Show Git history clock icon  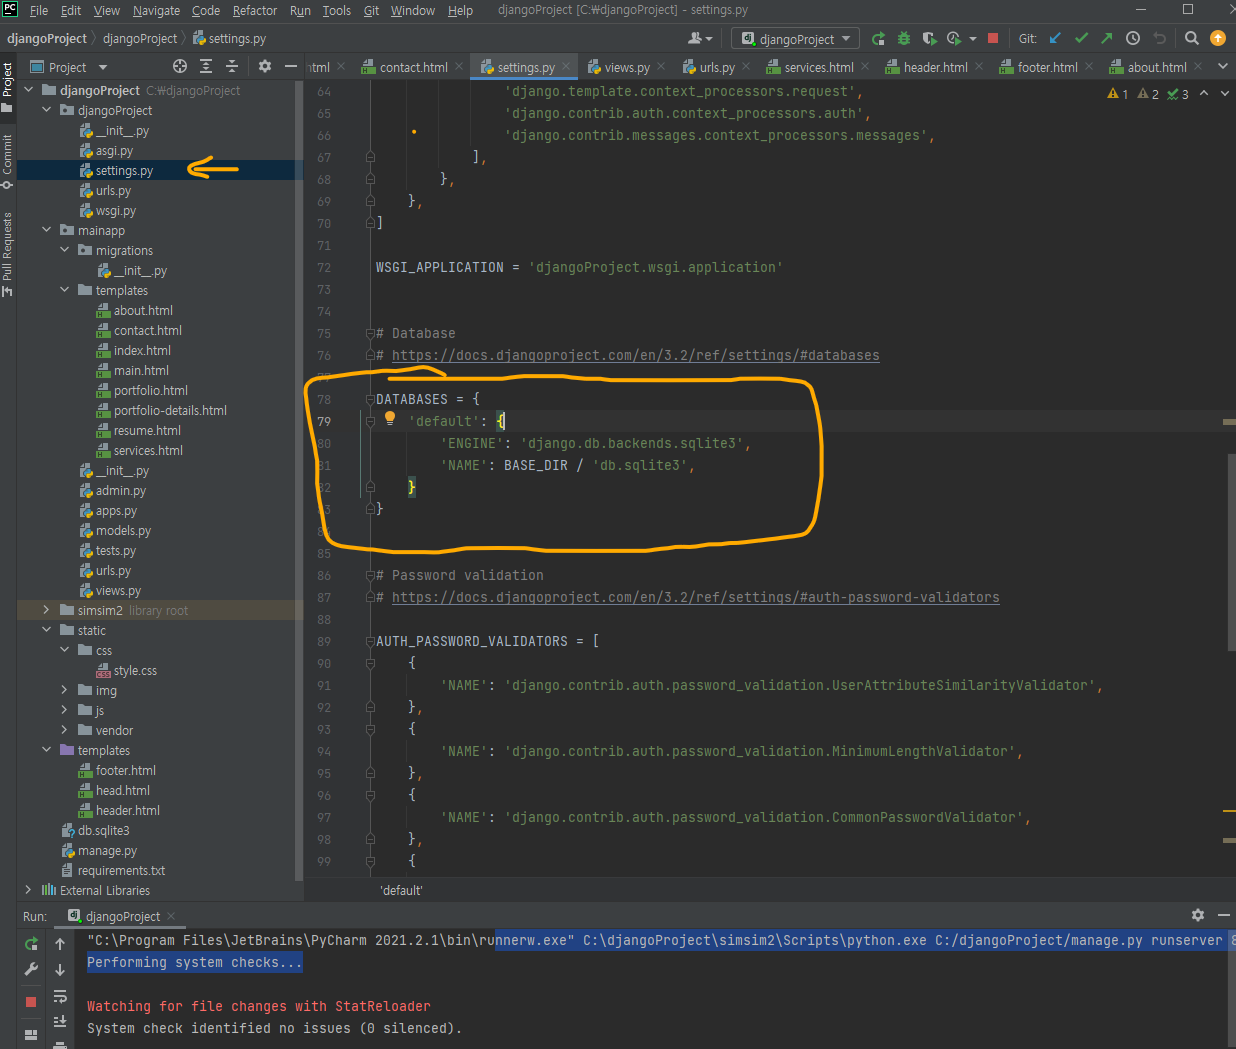click(x=1133, y=39)
